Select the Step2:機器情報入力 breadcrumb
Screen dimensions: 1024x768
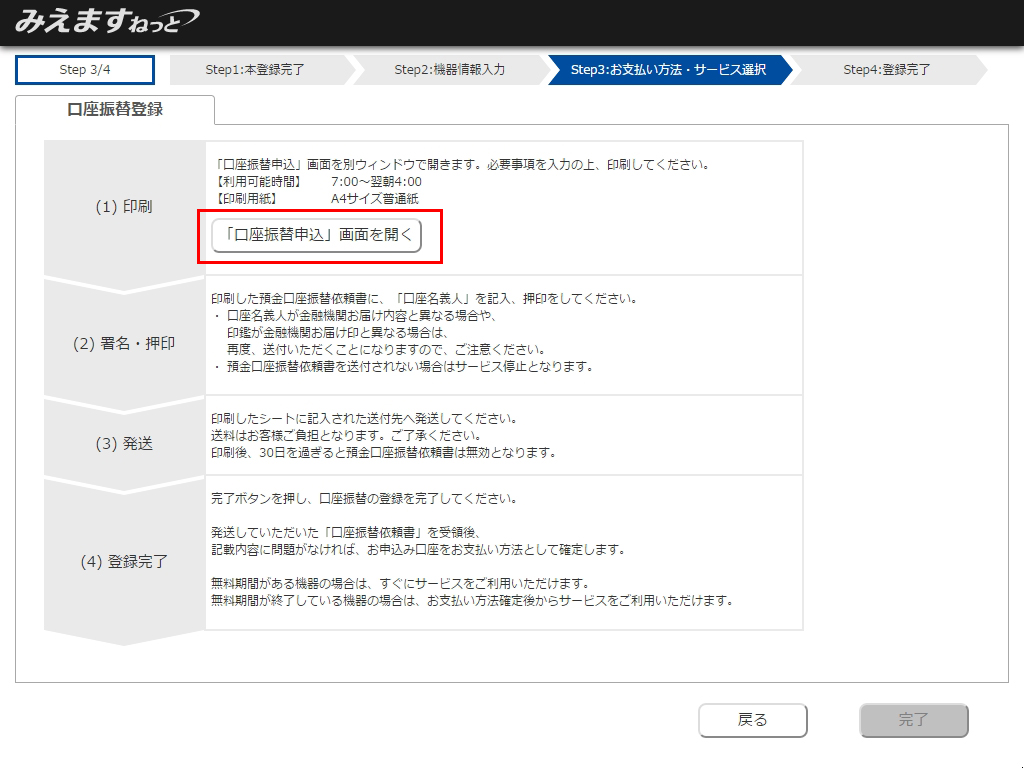(449, 70)
